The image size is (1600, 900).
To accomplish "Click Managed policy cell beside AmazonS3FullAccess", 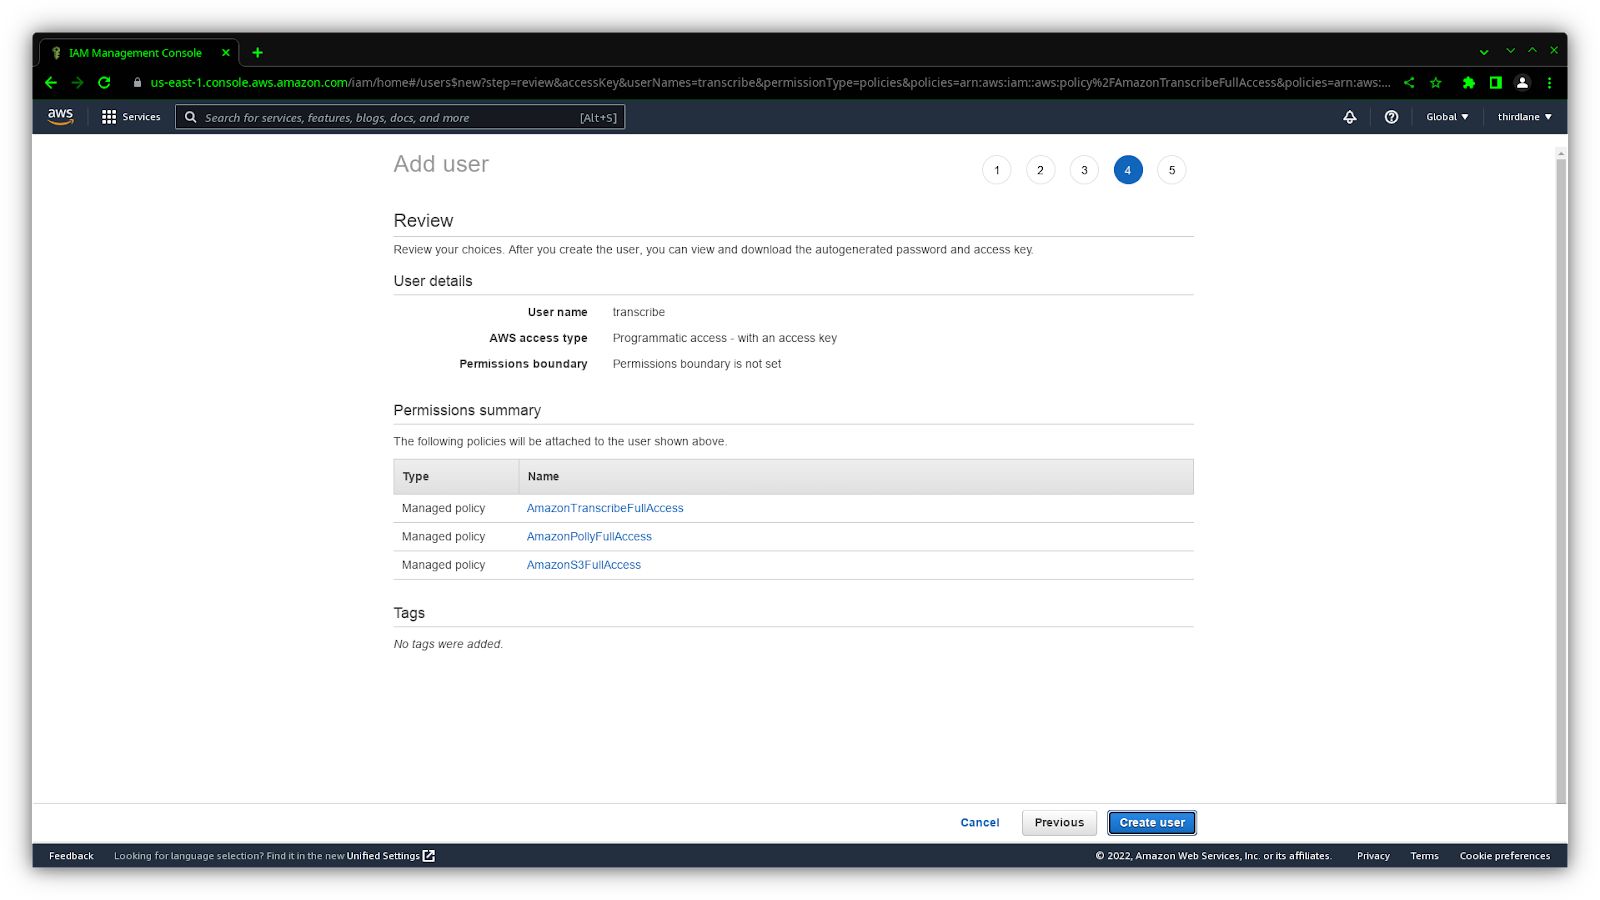I will coord(444,565).
